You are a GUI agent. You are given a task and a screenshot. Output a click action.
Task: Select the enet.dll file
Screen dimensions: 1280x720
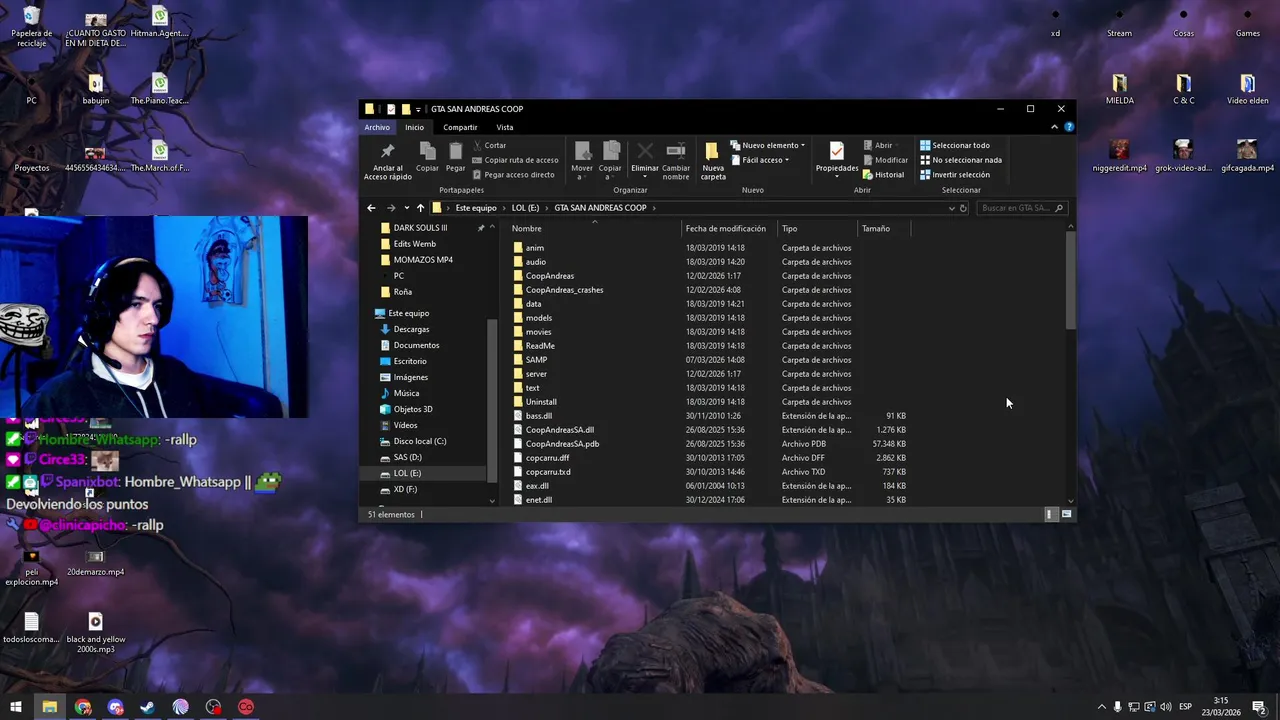[x=538, y=500]
